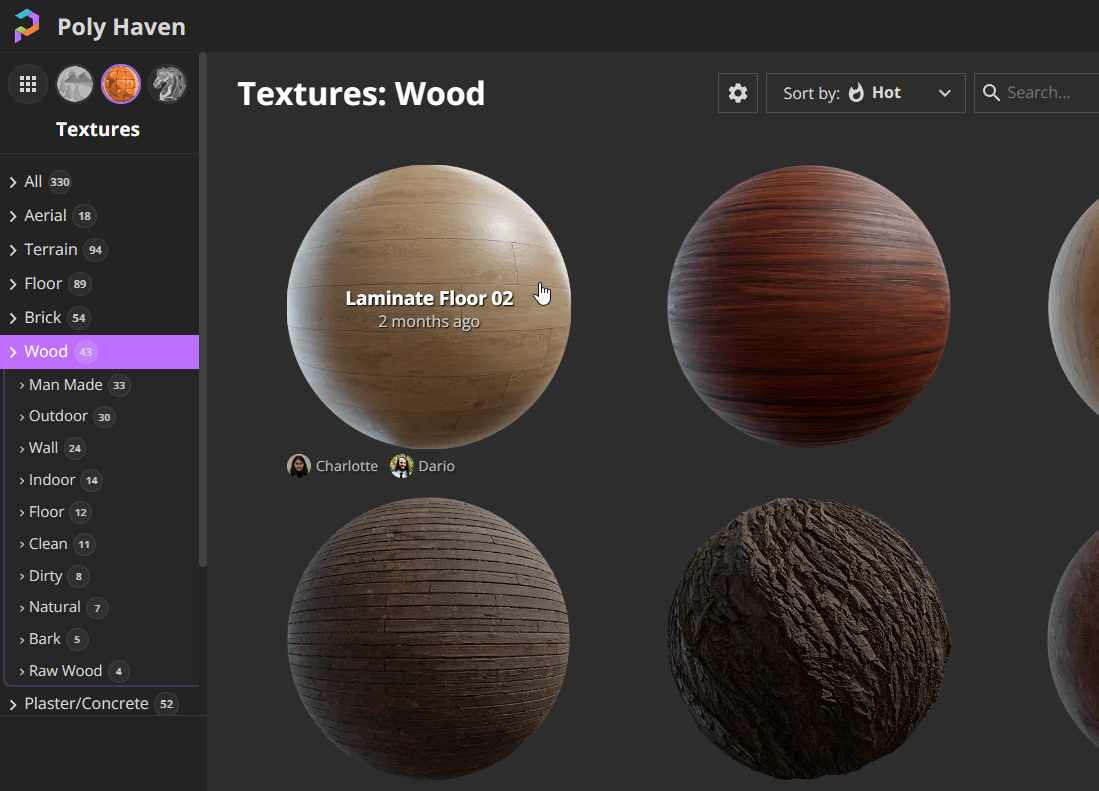Click the search magnifier icon
The height and width of the screenshot is (791, 1099).
[x=992, y=93]
